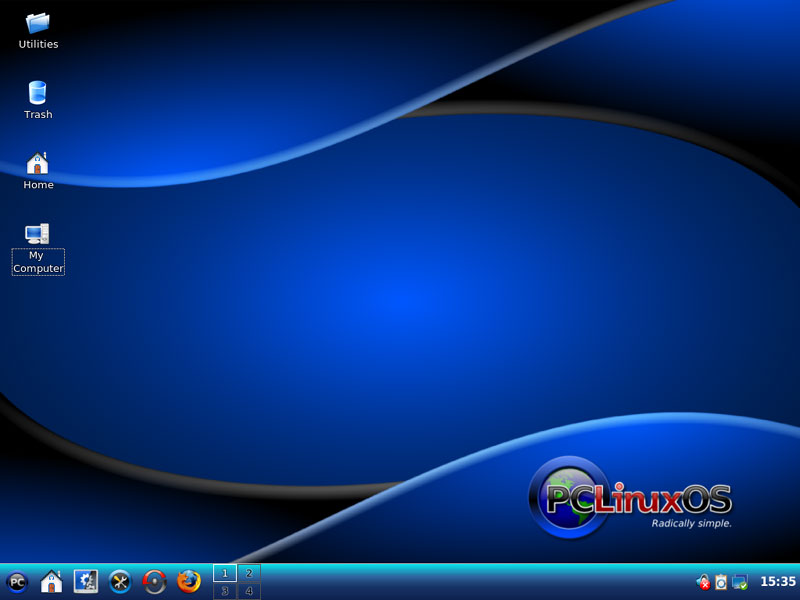Switch to virtual desktop 2
Viewport: 800px width, 600px height.
pyautogui.click(x=249, y=573)
